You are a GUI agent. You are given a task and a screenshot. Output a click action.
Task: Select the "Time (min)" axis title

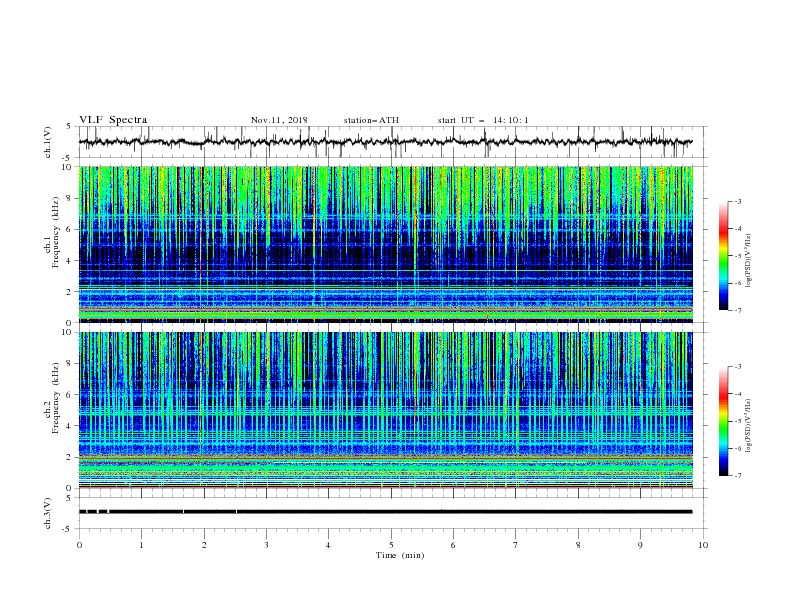[x=400, y=555]
